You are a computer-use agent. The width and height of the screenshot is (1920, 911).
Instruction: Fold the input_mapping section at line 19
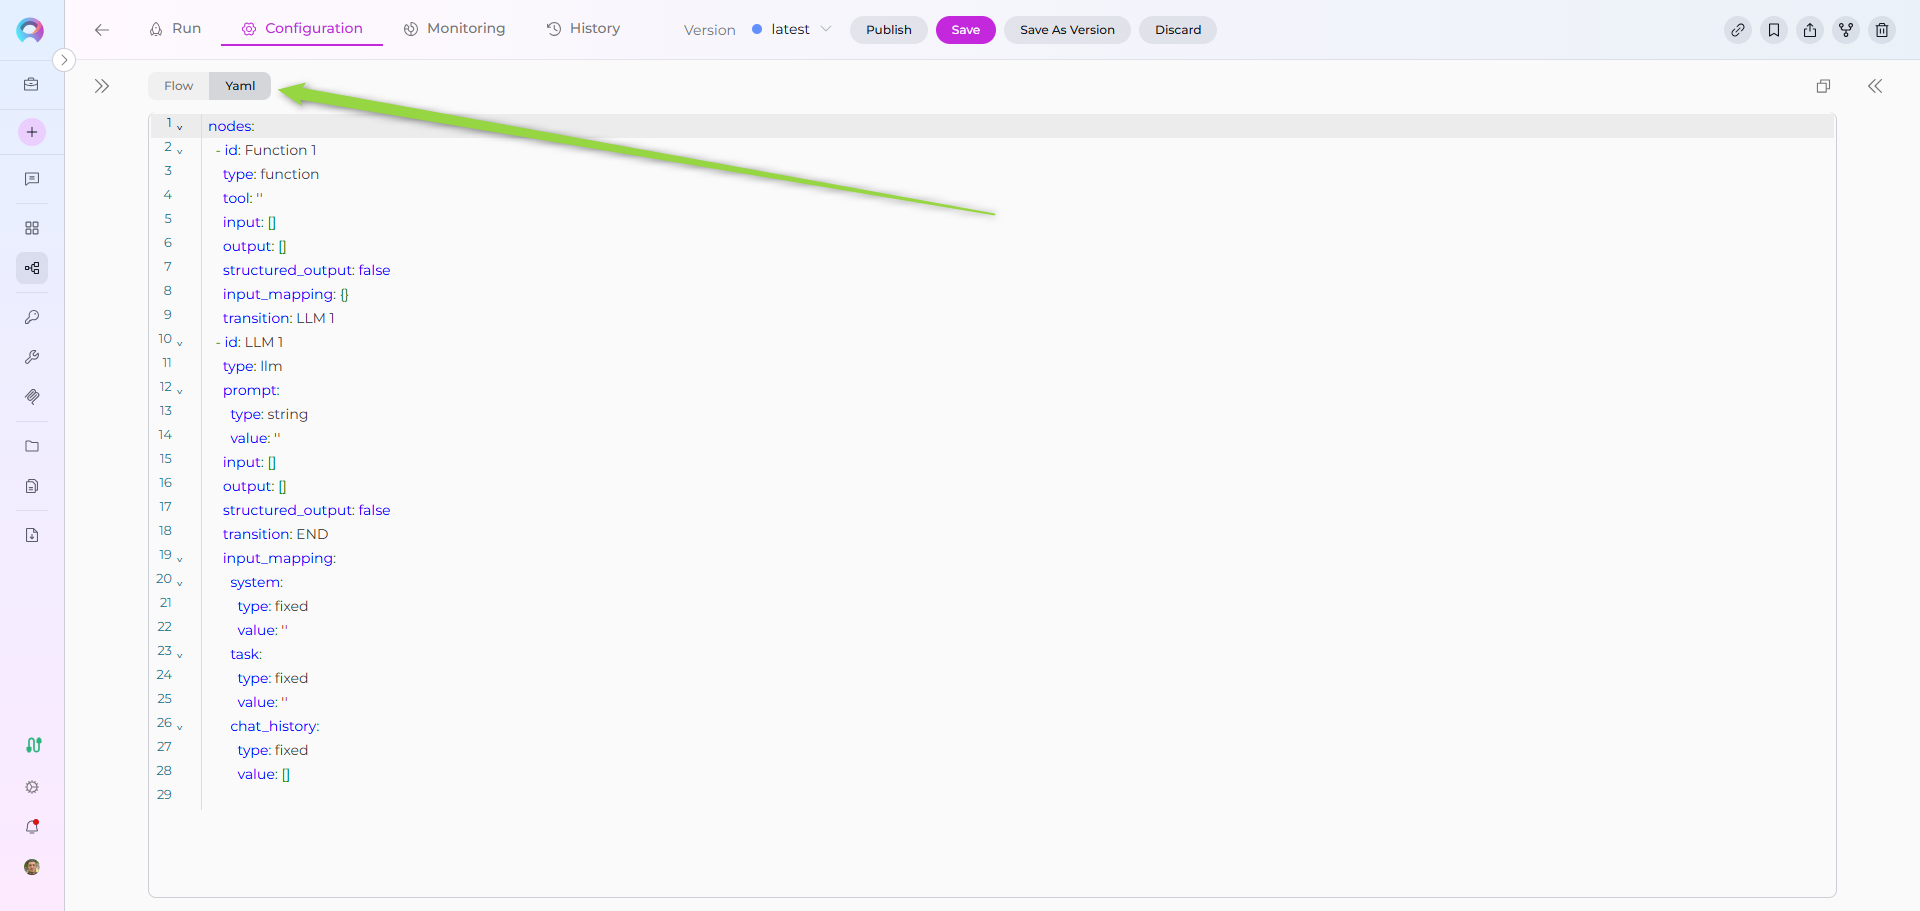point(180,559)
